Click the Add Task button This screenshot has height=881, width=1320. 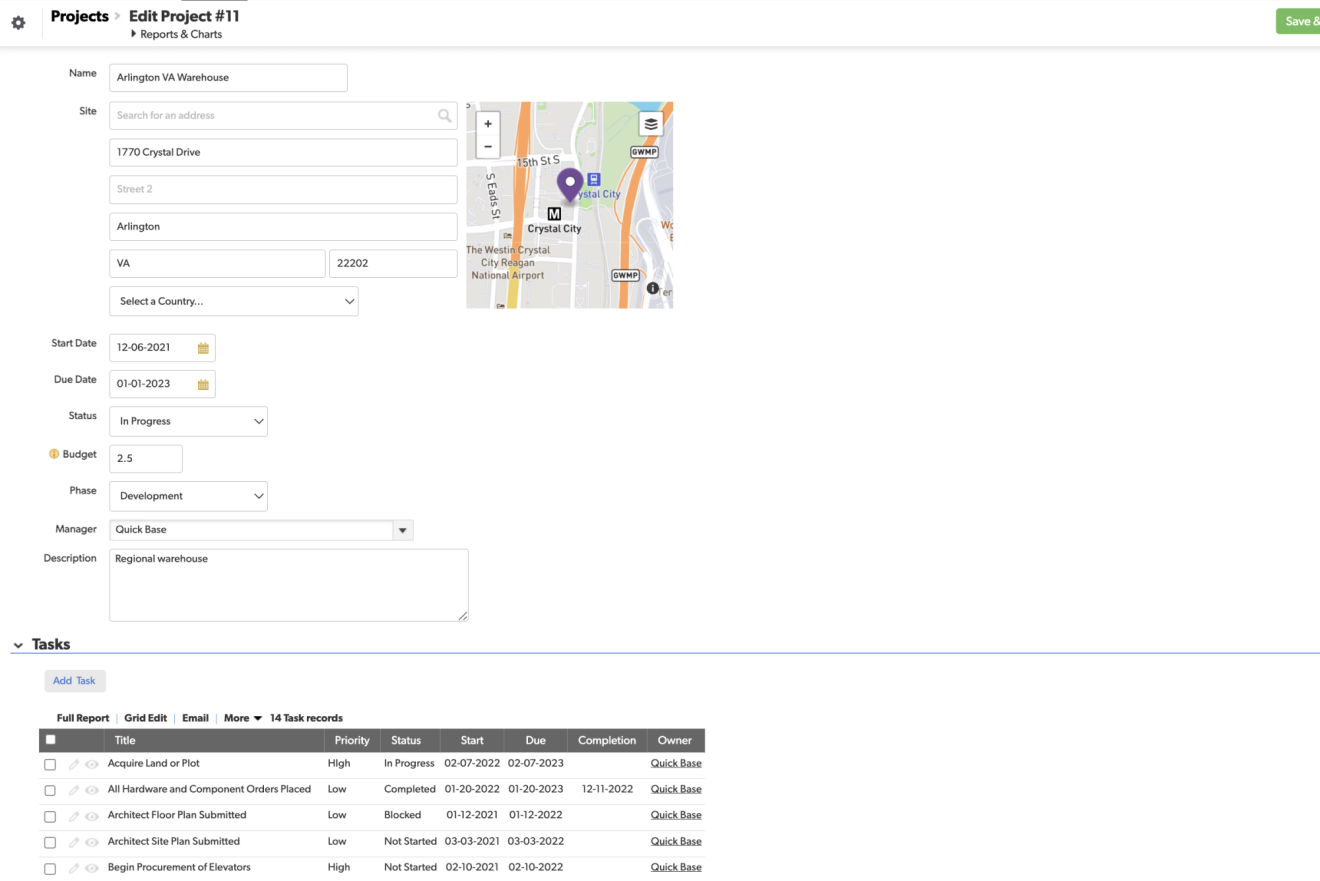coord(75,681)
